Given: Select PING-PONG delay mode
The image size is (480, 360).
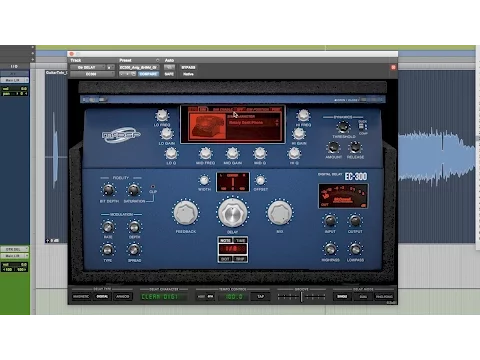Looking at the screenshot, I should tap(384, 296).
